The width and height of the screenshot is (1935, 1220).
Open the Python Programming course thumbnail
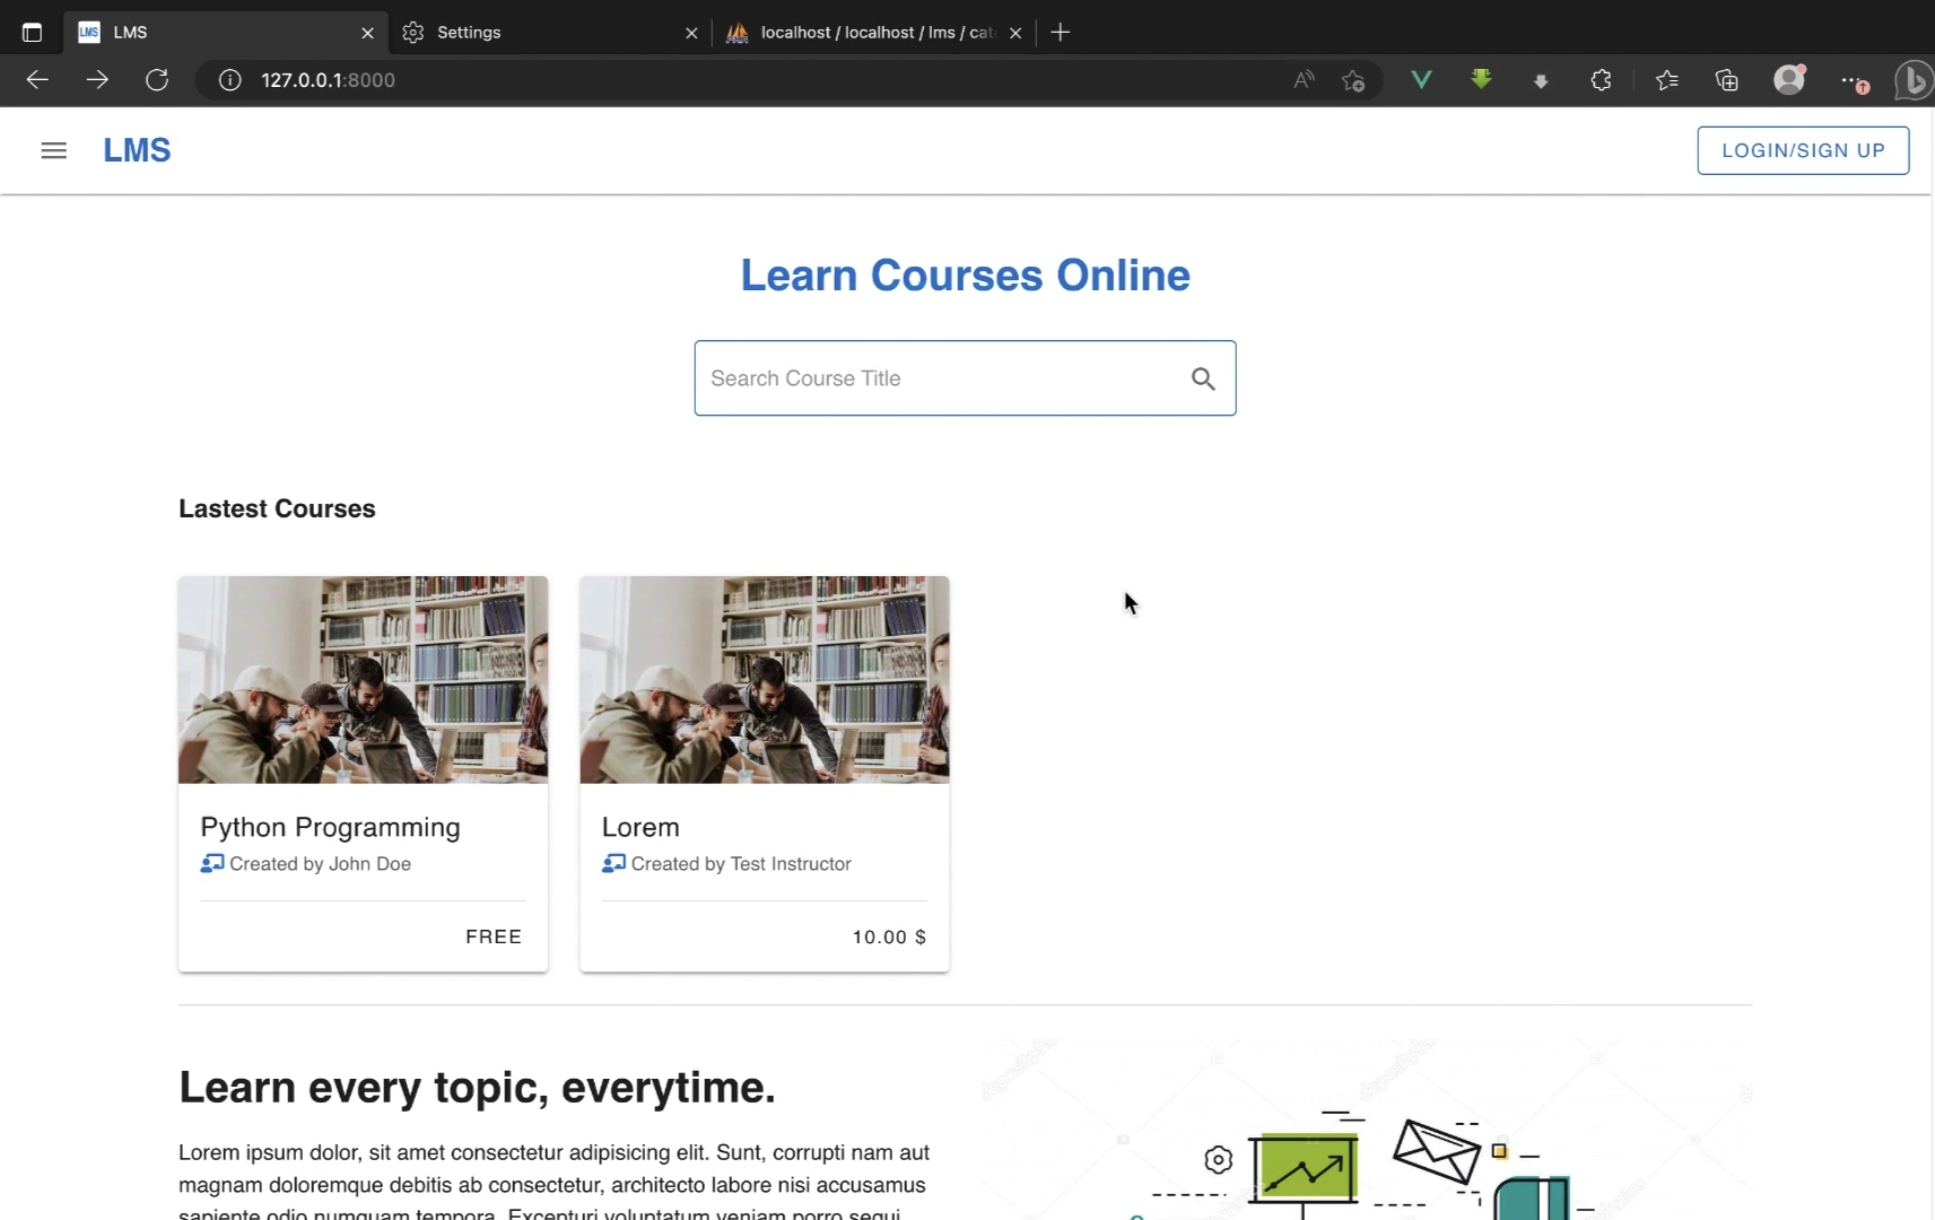363,680
